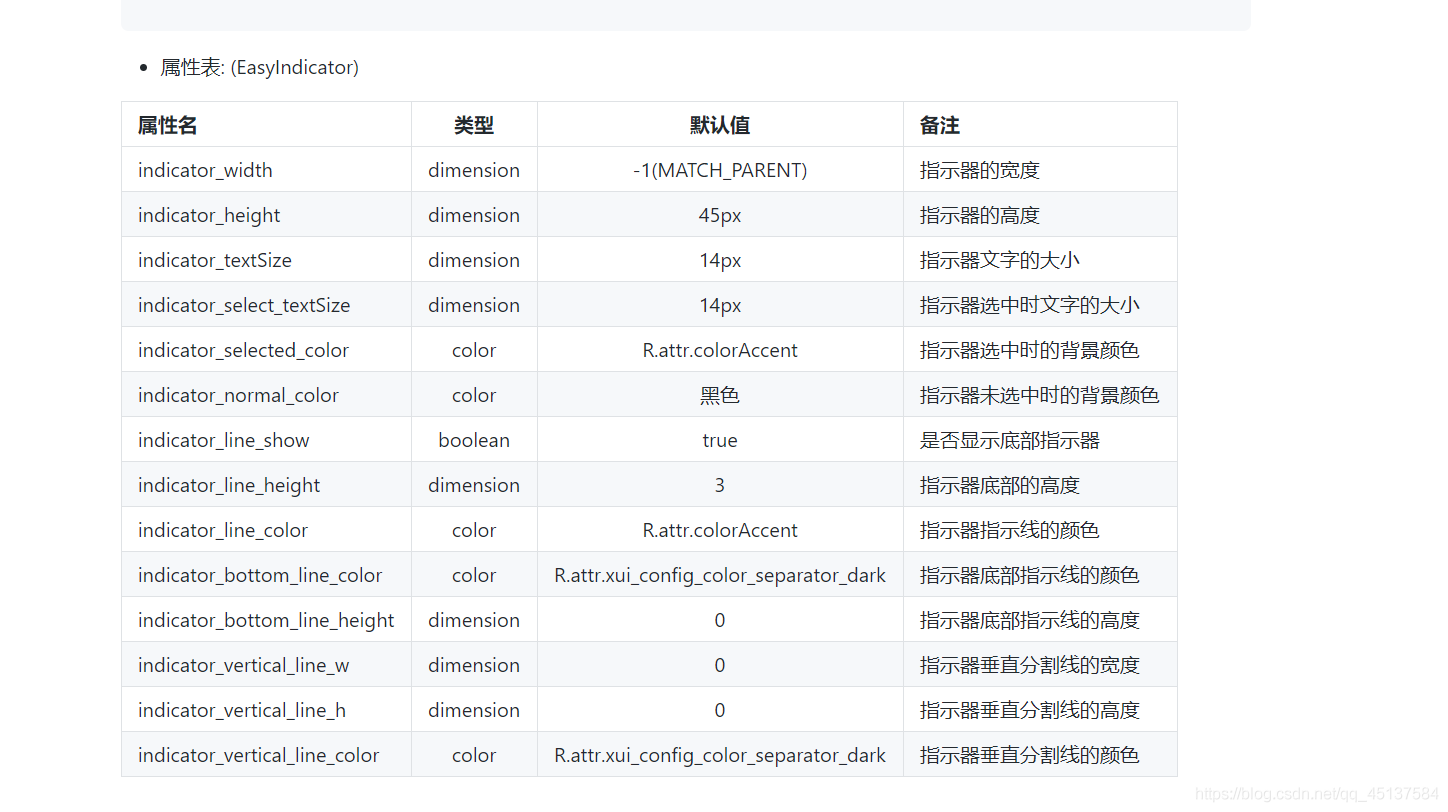Click the note '是否显示底部指示器'
Screen dimensions: 1448x812
1010,440
